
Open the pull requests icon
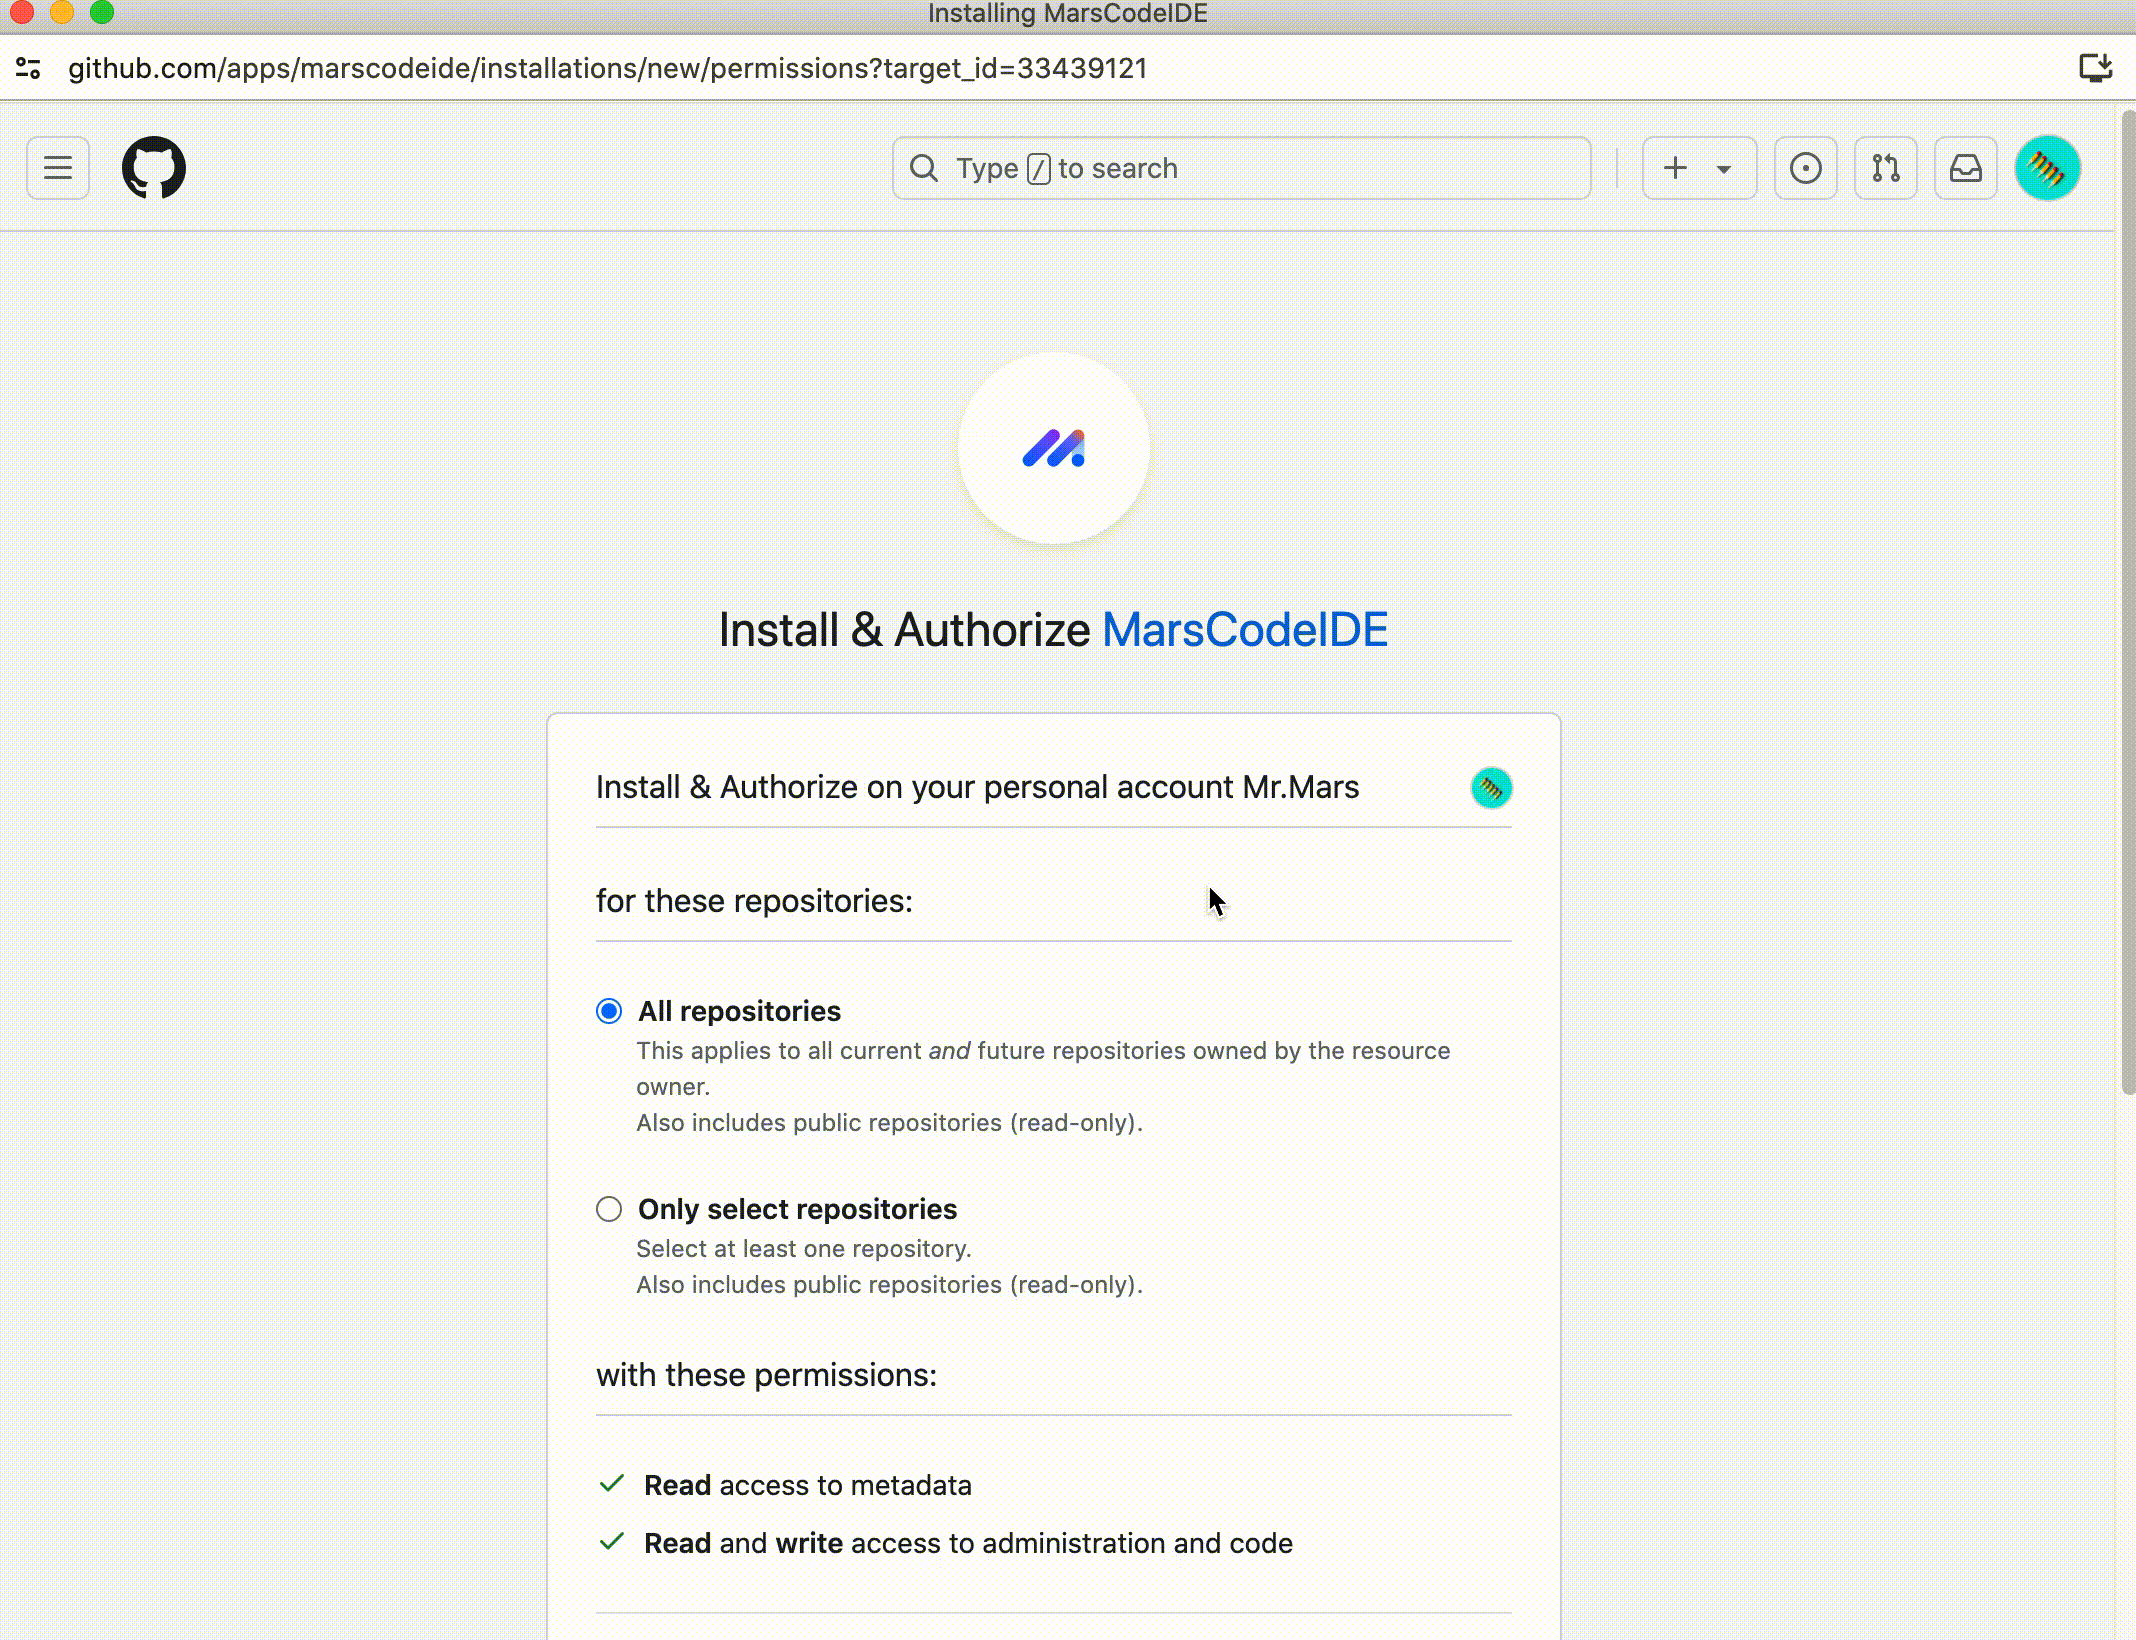coord(1885,168)
